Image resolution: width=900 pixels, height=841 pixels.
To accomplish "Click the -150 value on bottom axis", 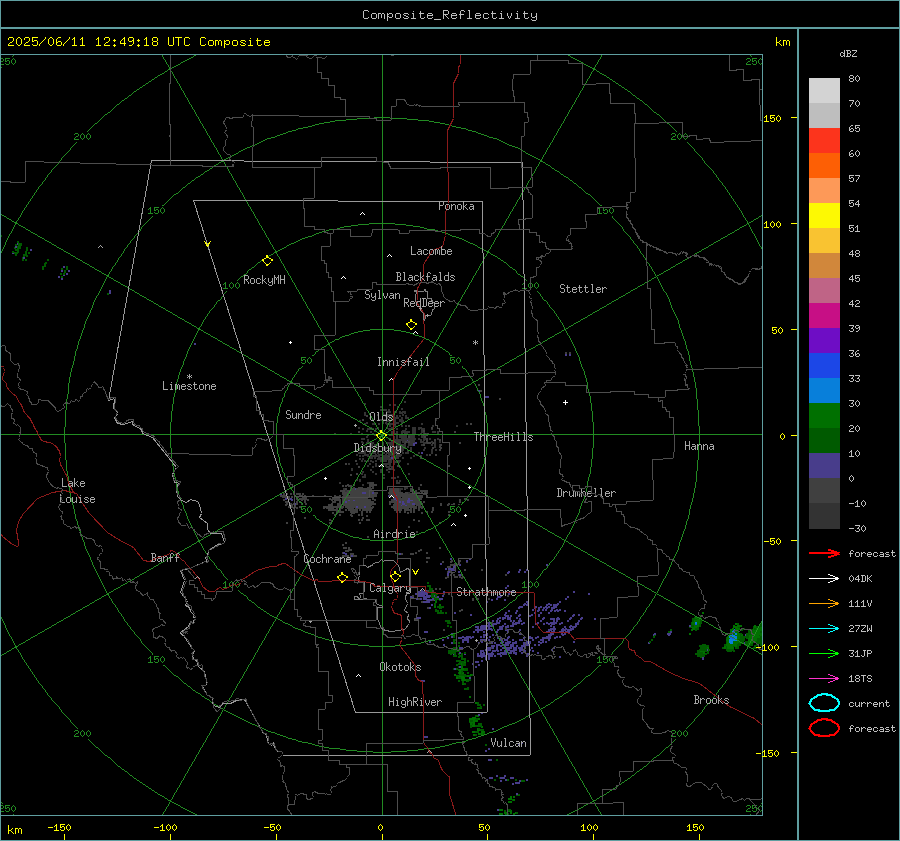I will click(x=59, y=828).
